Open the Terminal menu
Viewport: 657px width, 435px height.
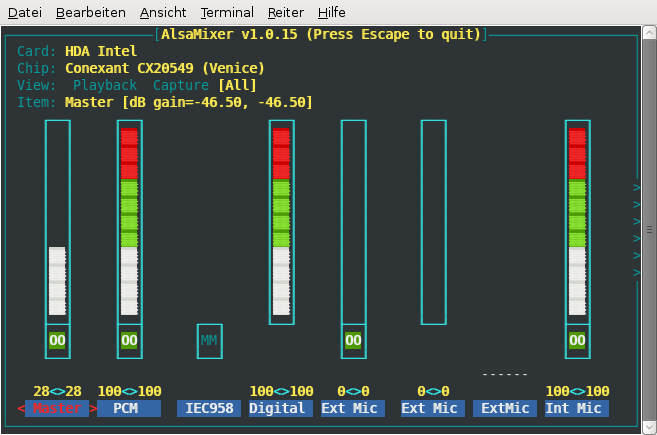coord(227,13)
